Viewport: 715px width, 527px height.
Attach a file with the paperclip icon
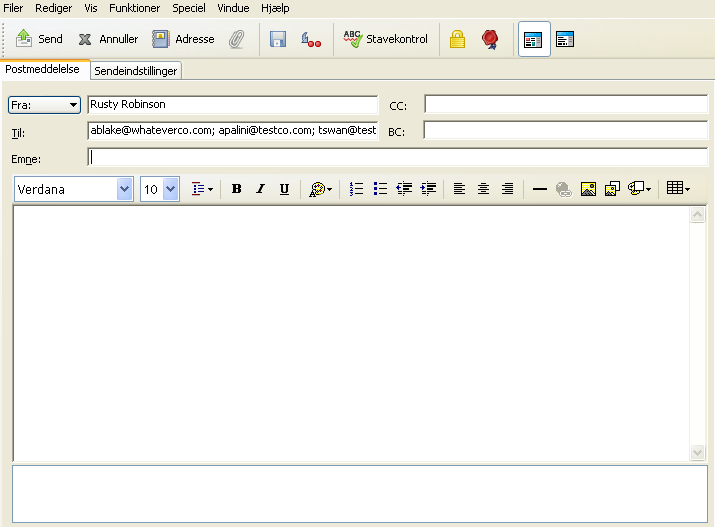click(x=237, y=39)
